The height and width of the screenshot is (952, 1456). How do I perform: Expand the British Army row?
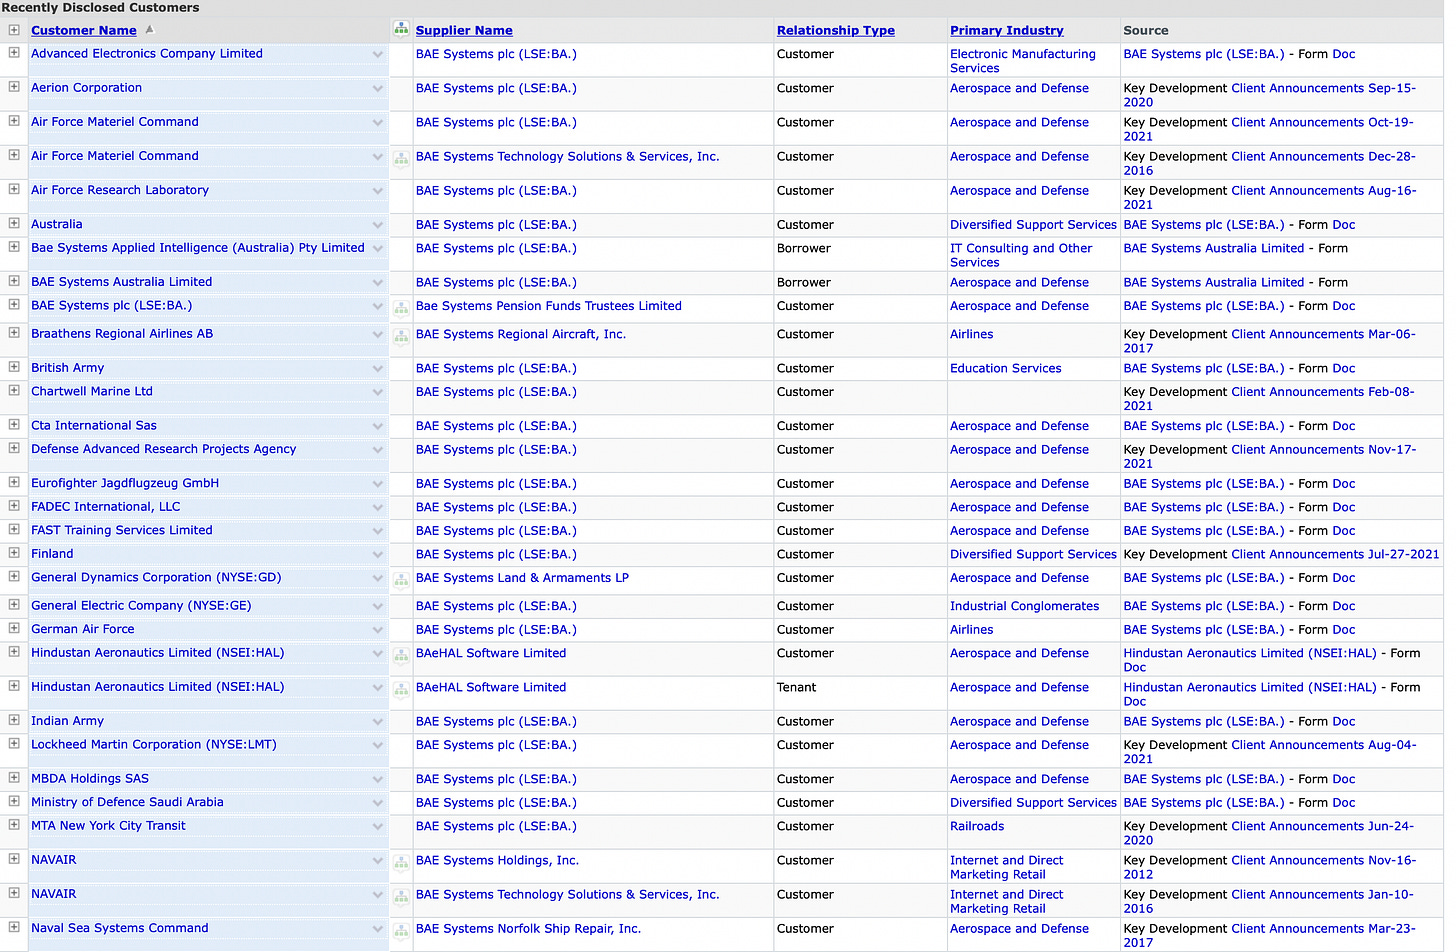(14, 366)
